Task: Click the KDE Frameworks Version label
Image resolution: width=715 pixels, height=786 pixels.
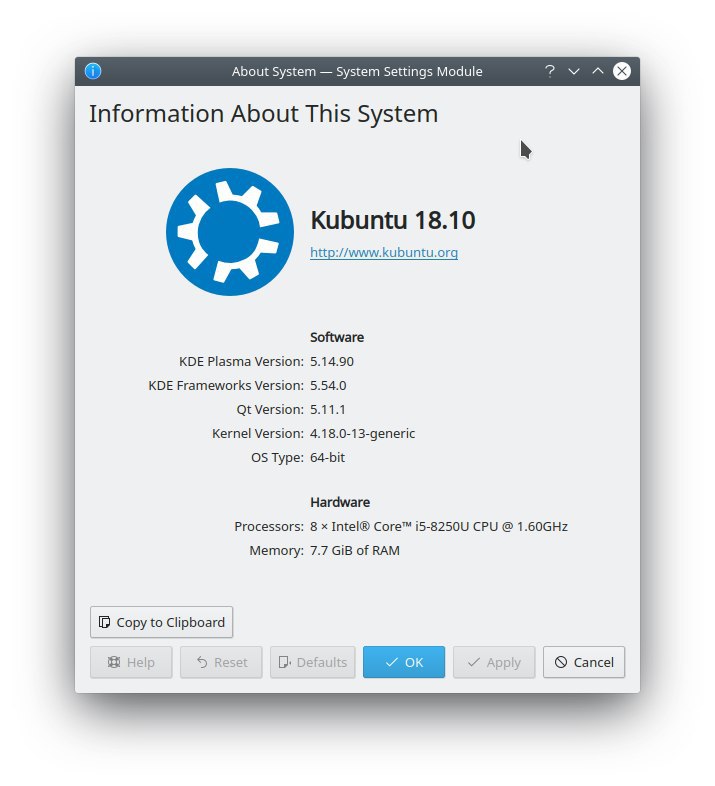Action: 226,385
